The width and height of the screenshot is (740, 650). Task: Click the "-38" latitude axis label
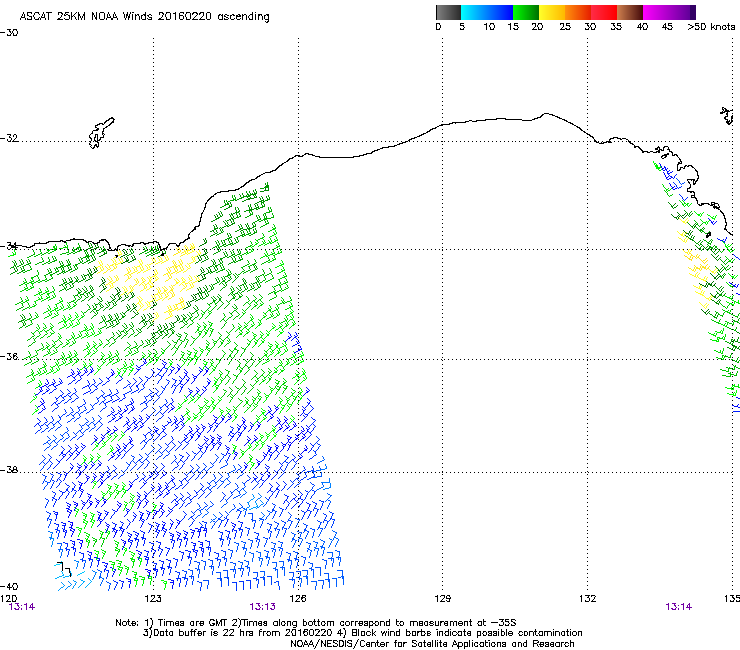[x=9, y=470]
